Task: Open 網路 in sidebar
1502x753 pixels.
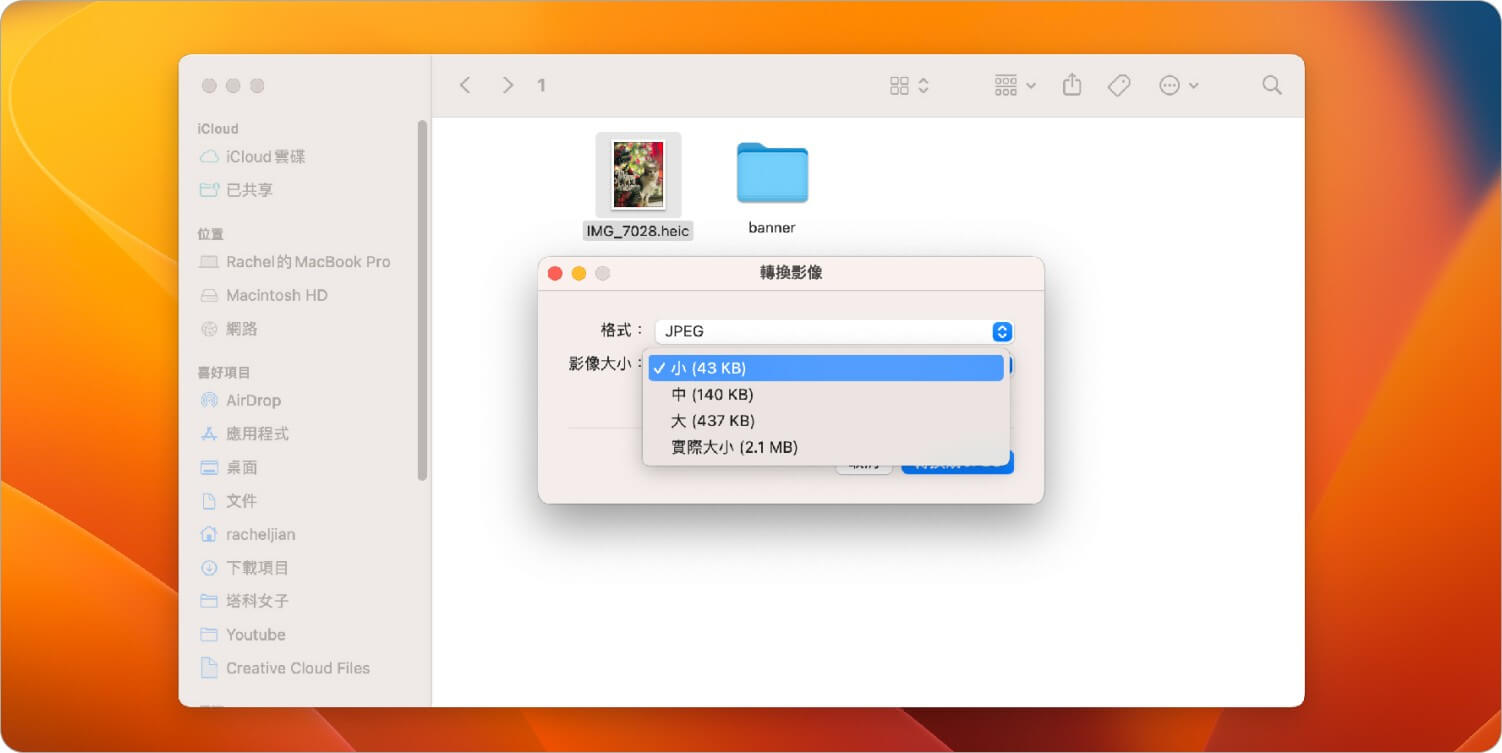Action: (x=229, y=329)
